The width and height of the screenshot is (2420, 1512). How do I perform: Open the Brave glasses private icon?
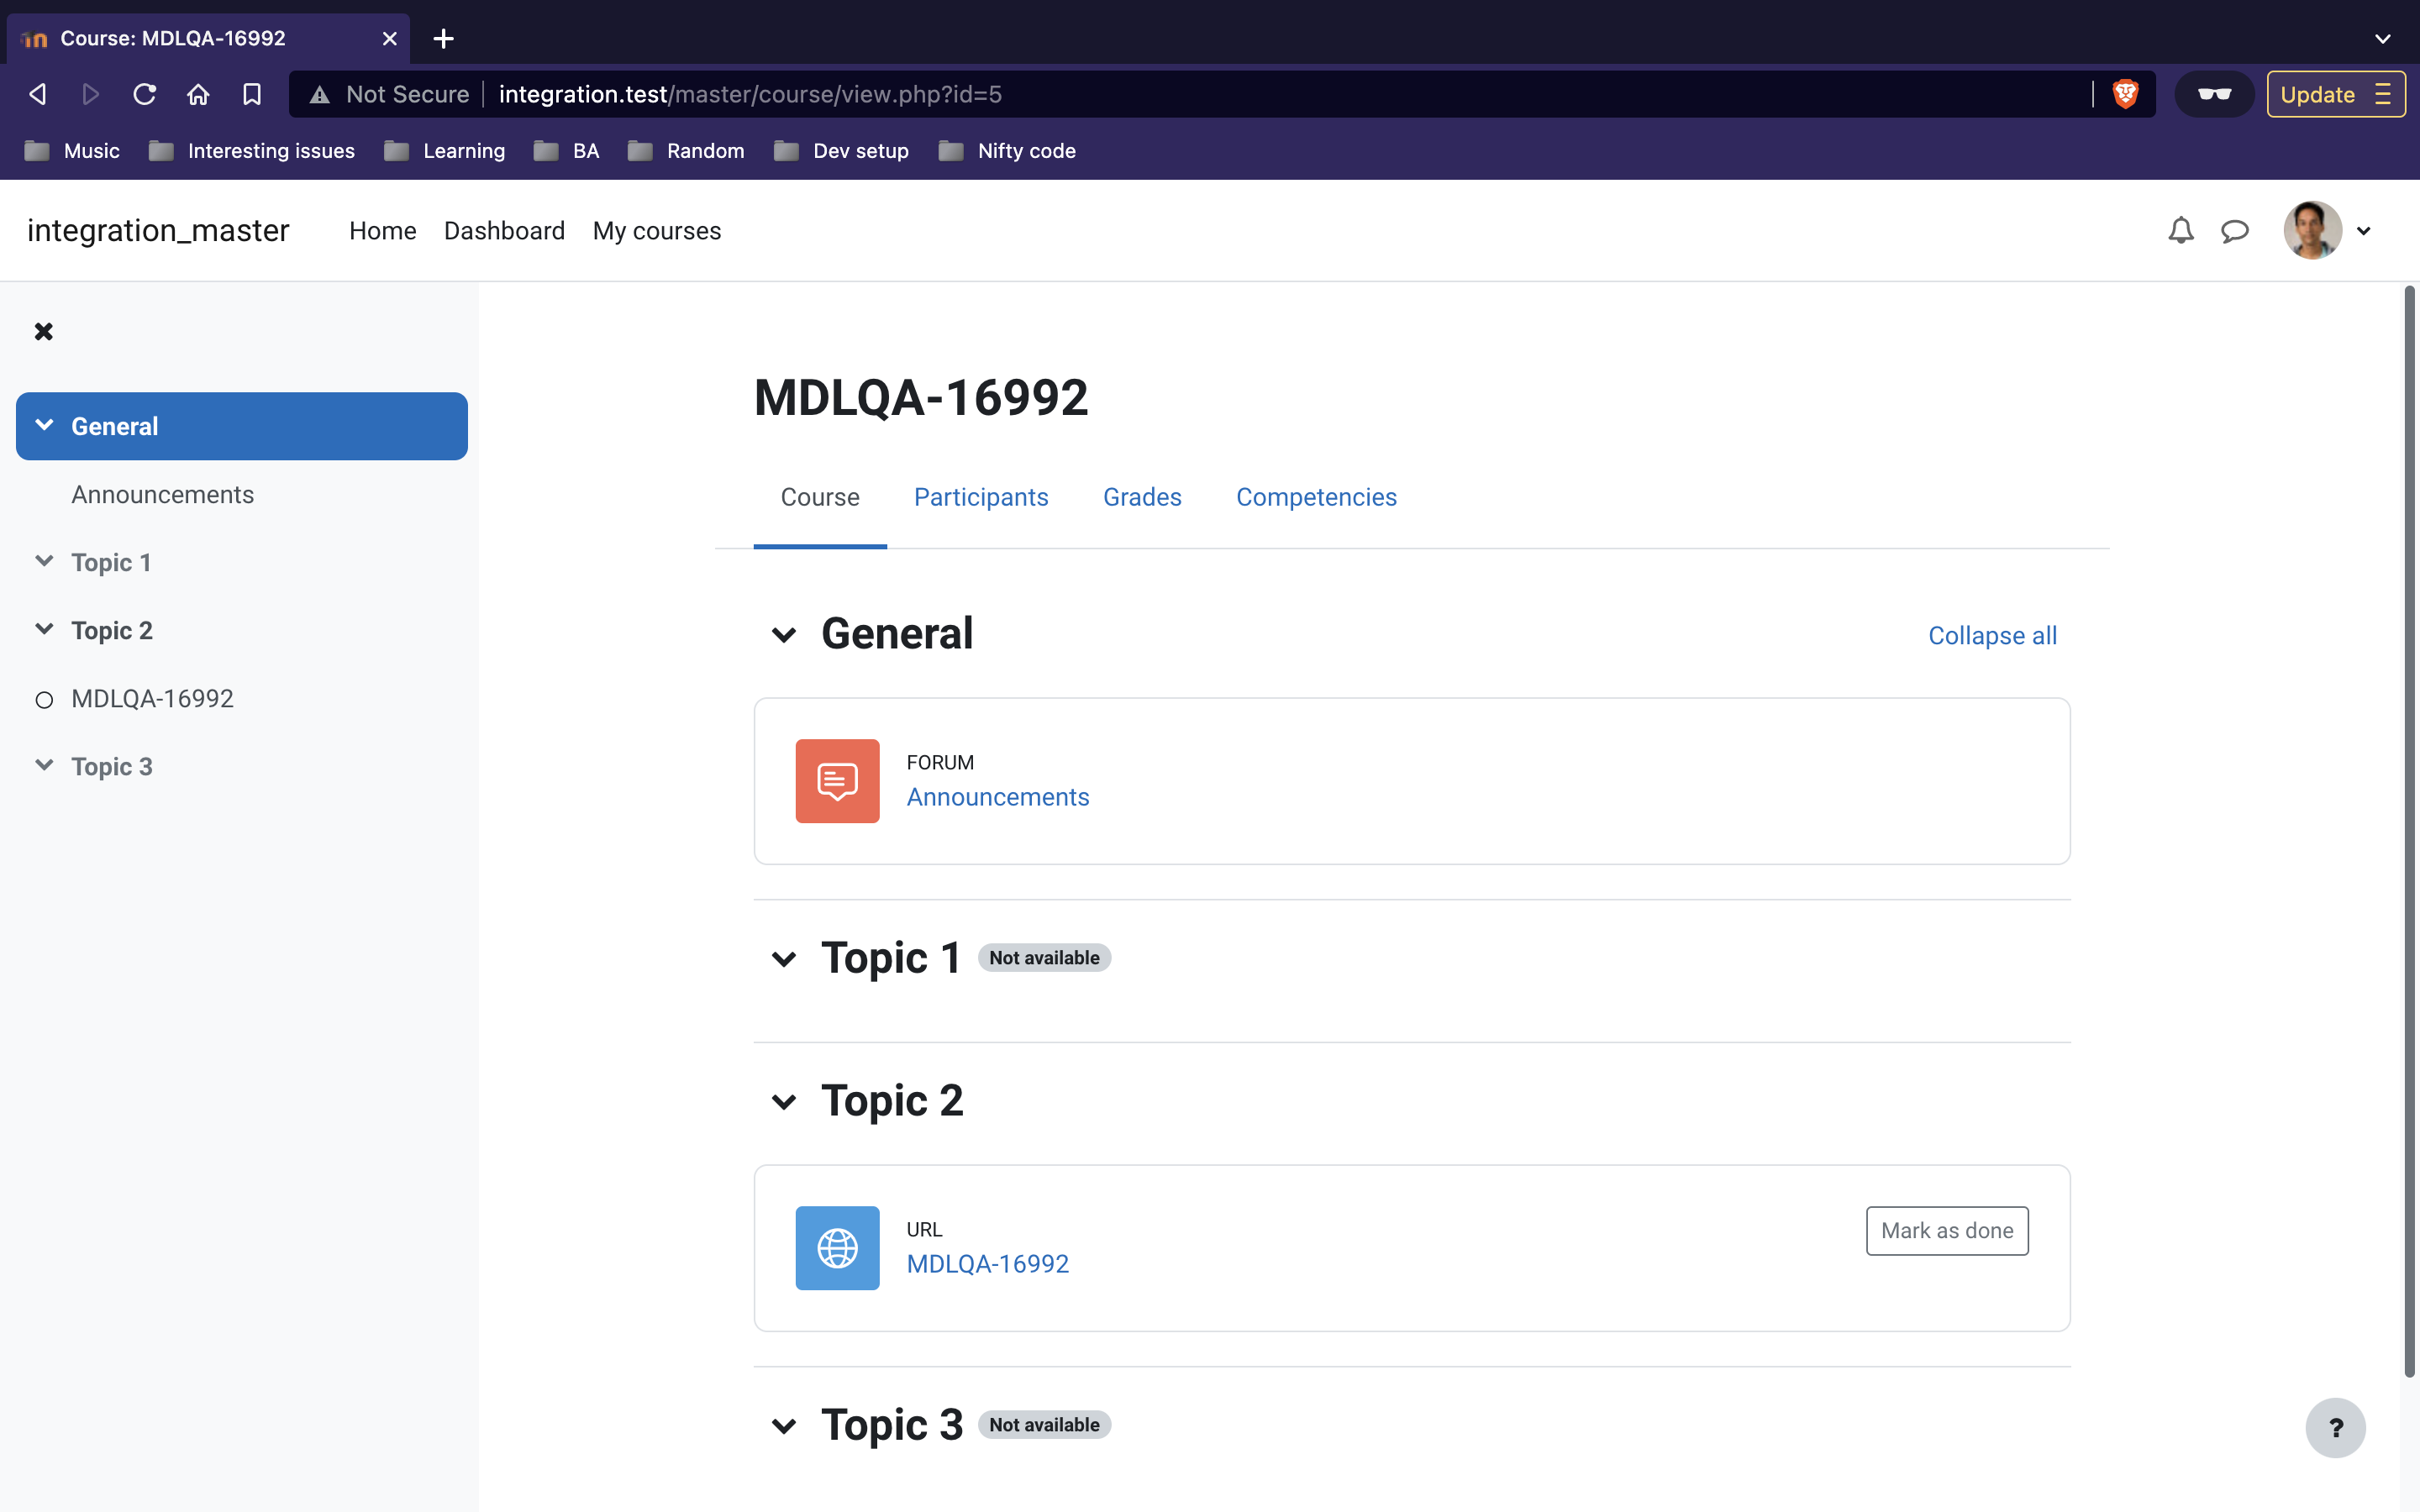pos(2214,94)
